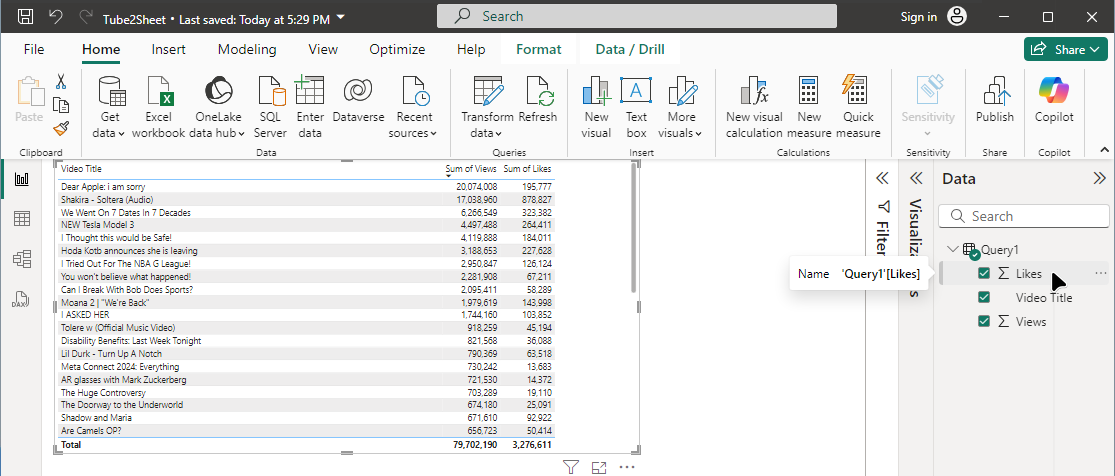The height and width of the screenshot is (476, 1115).
Task: Click the Save icon in title bar
Action: [x=25, y=16]
